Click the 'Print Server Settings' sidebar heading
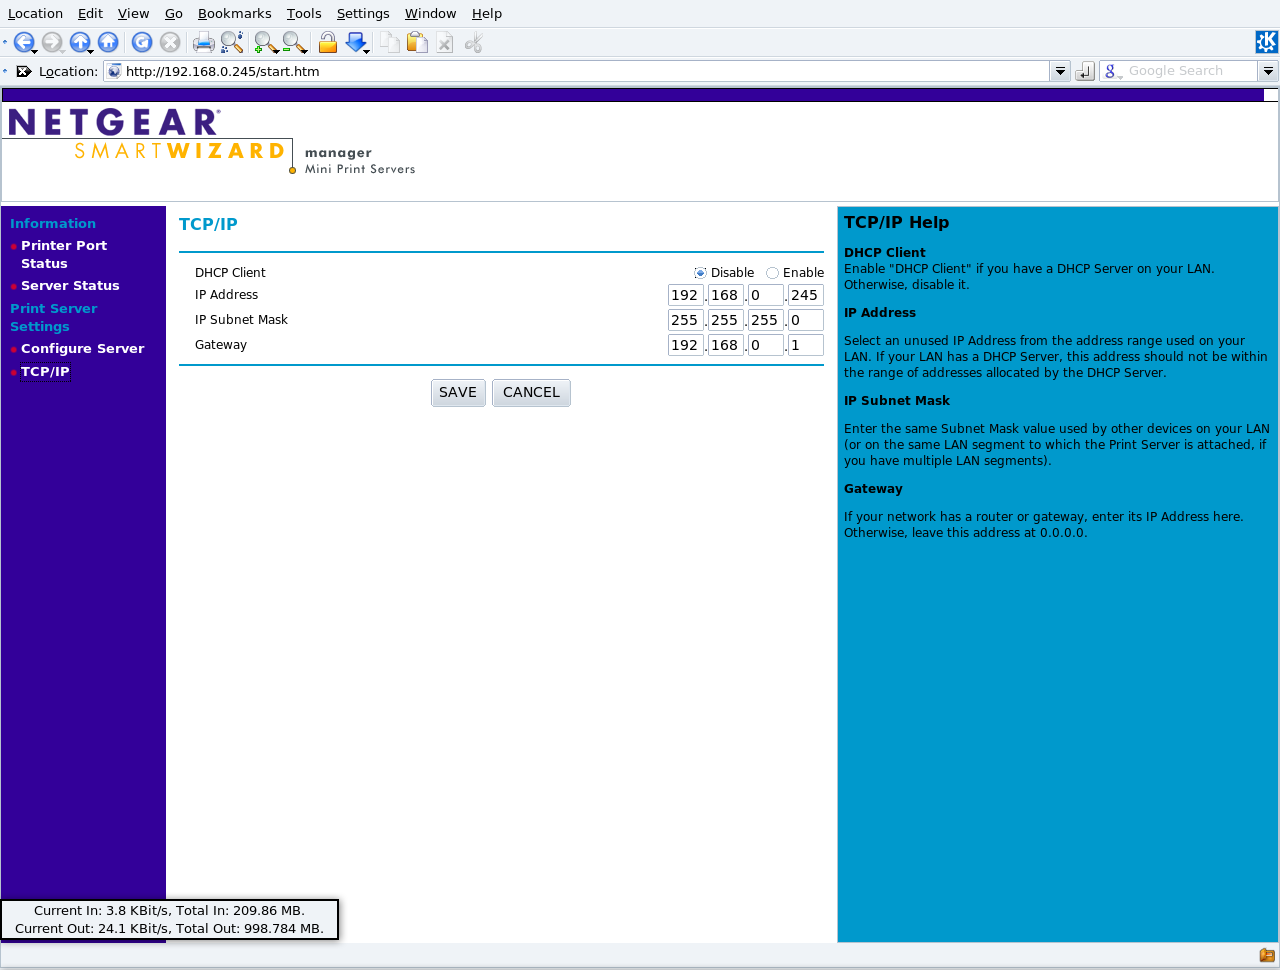This screenshot has width=1280, height=970. click(53, 317)
